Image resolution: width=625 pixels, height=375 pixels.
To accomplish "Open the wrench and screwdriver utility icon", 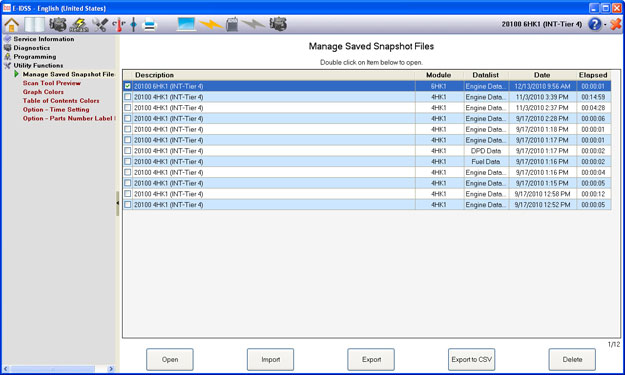I will click(100, 25).
